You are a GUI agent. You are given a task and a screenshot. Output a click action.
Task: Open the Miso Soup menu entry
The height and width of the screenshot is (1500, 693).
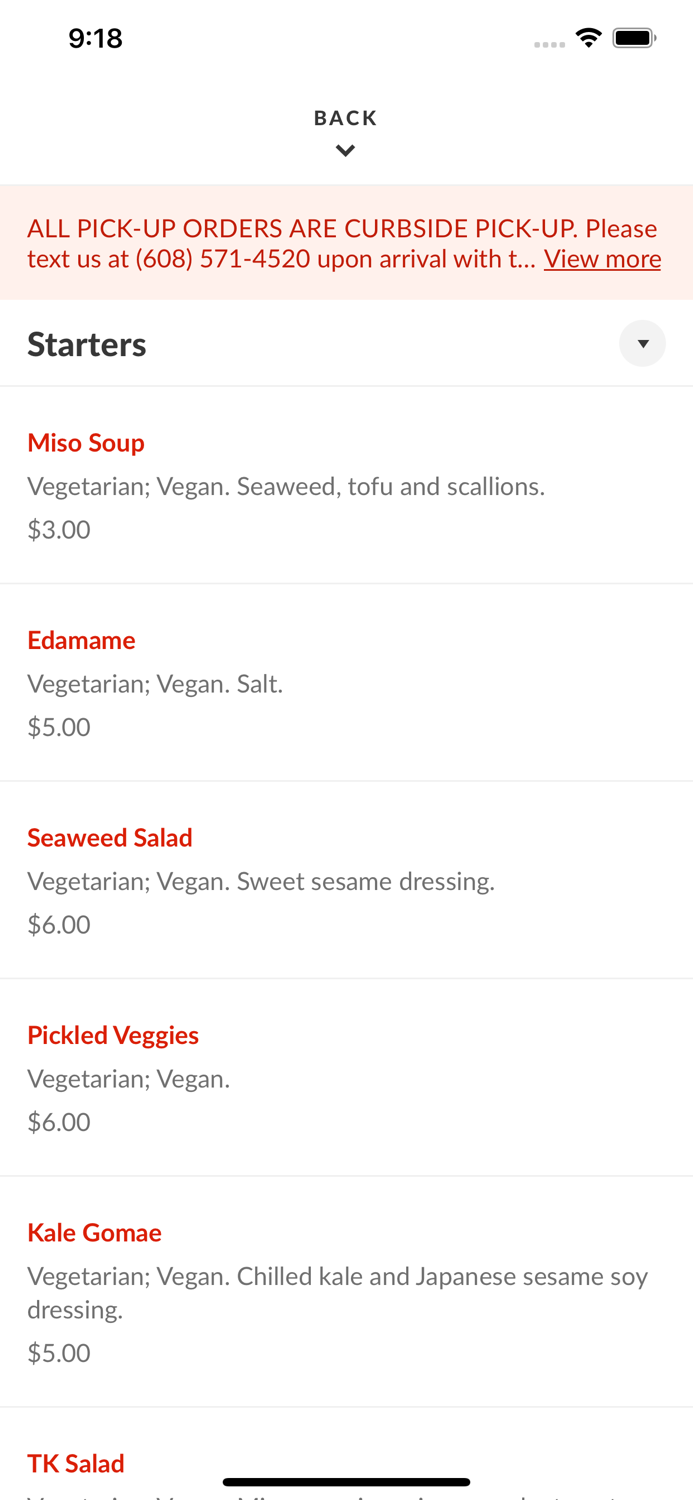86,443
